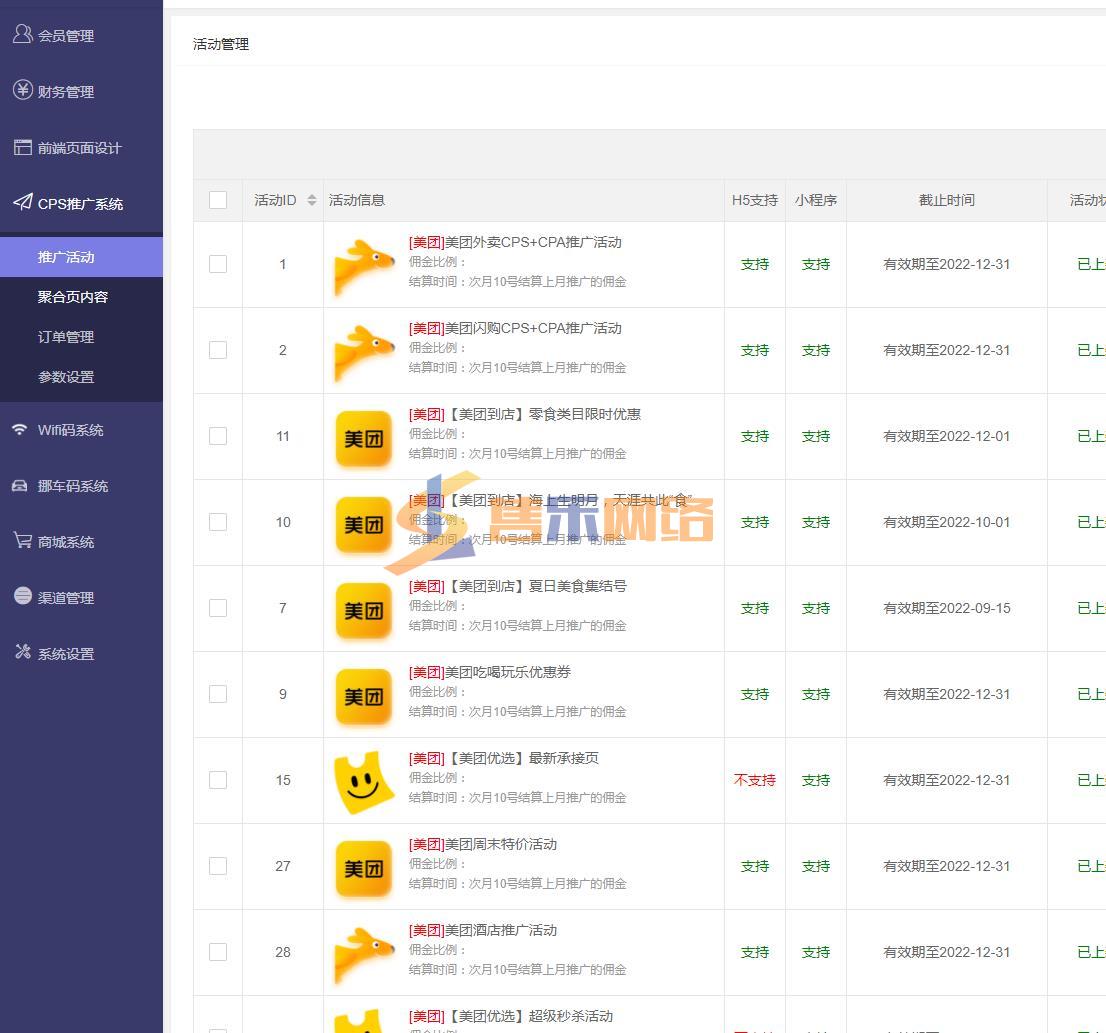Viewport: 1106px width, 1033px height.
Task: Click 美团 logo of 零食类目限时优惠 row
Action: point(363,439)
